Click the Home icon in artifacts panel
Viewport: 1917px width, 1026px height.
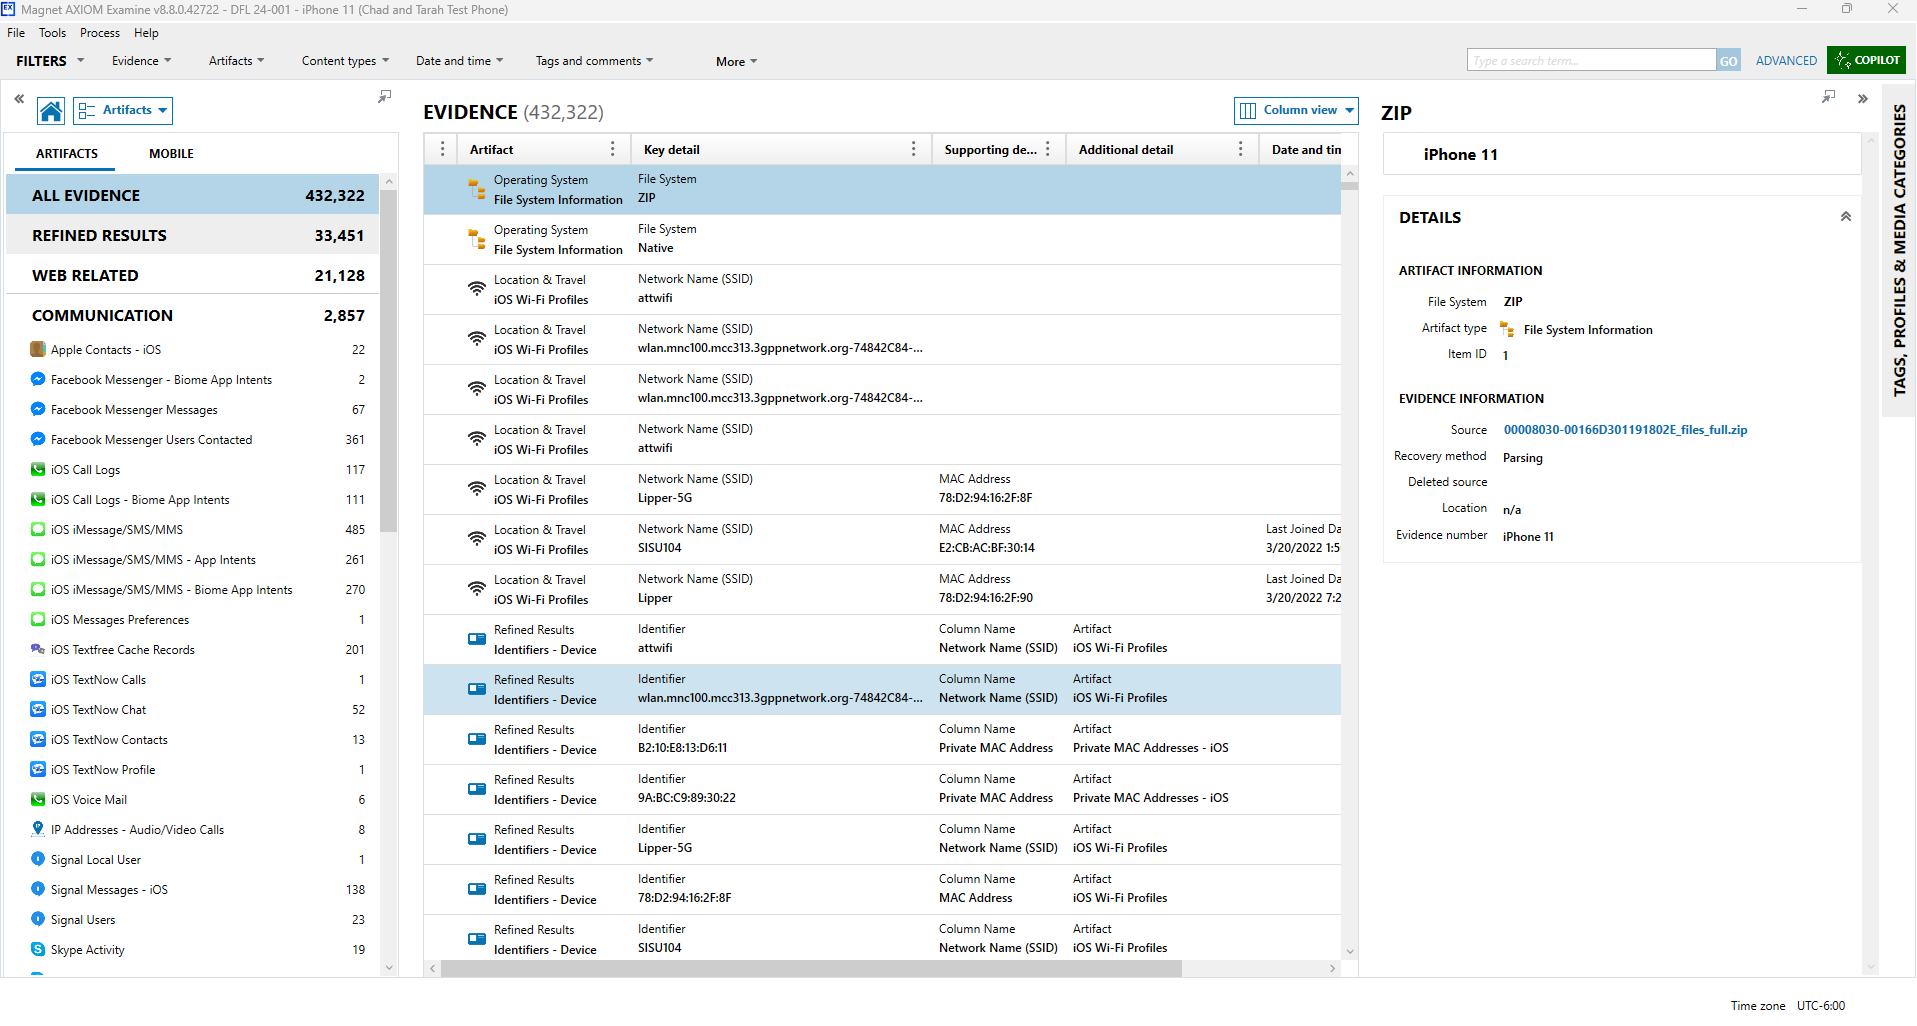pos(51,111)
